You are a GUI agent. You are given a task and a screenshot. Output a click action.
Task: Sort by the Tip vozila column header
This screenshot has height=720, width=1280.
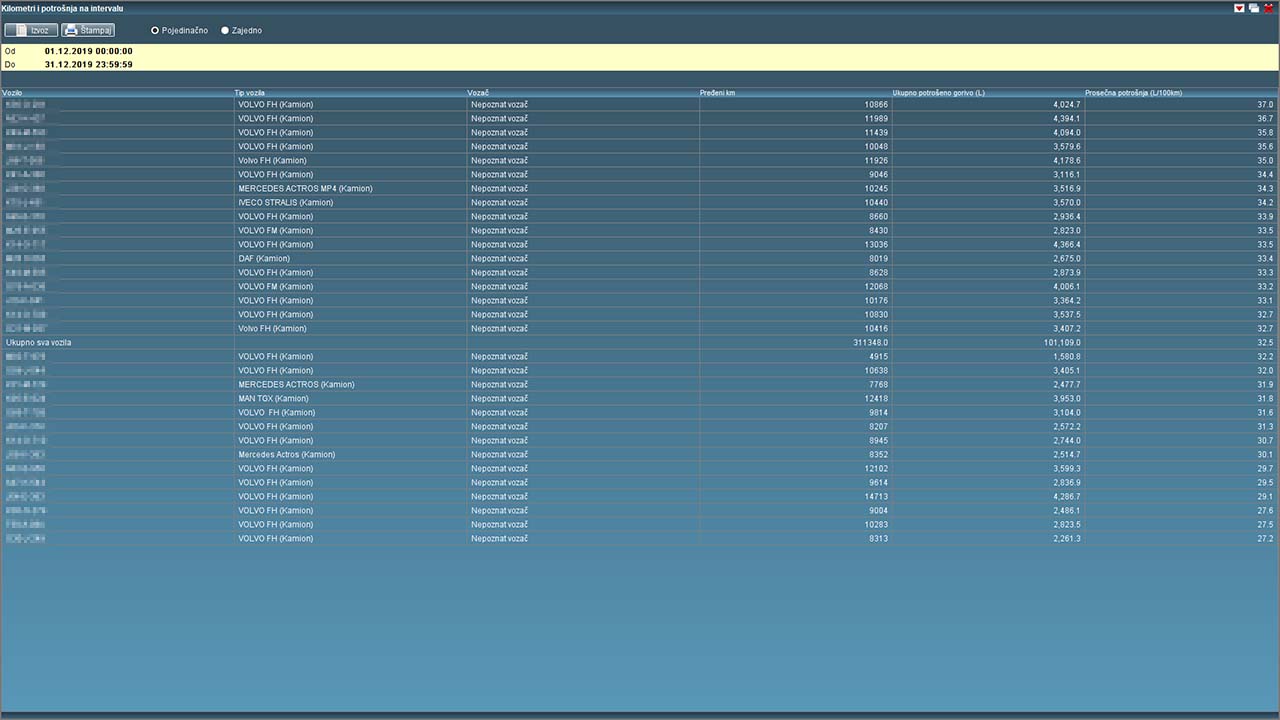pyautogui.click(x=249, y=93)
